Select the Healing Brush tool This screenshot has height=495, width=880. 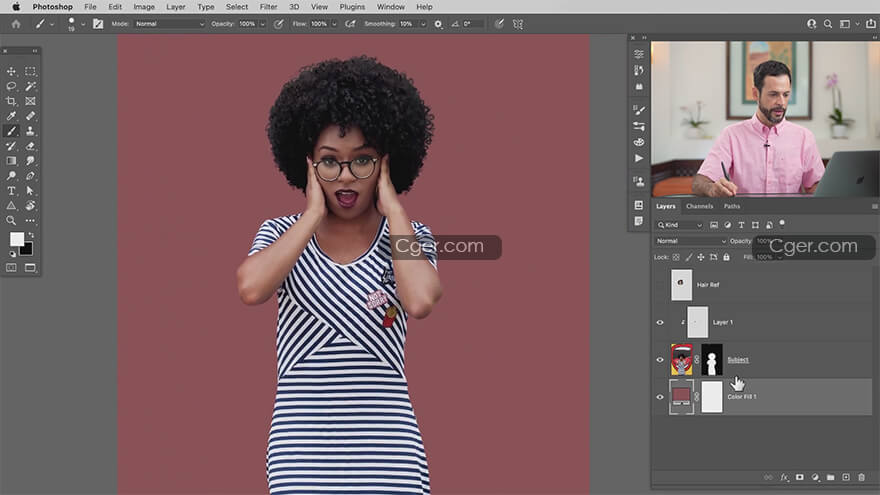click(x=30, y=116)
